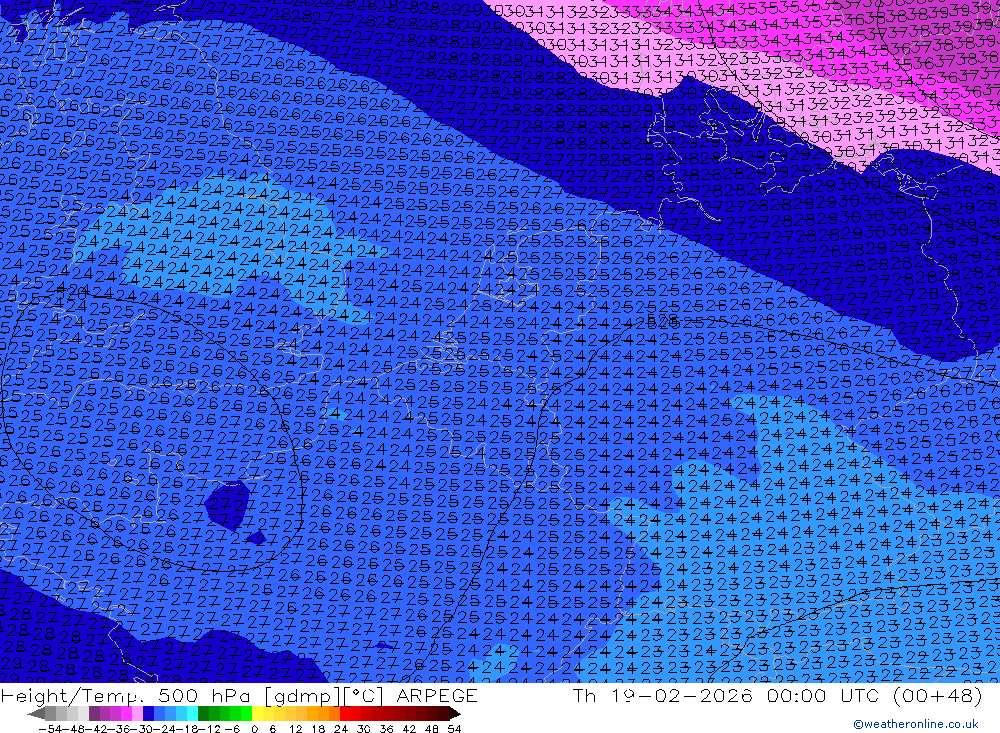This screenshot has width=1000, height=733.
Task: Click the '0' label under the color legend
Action: click(x=254, y=729)
